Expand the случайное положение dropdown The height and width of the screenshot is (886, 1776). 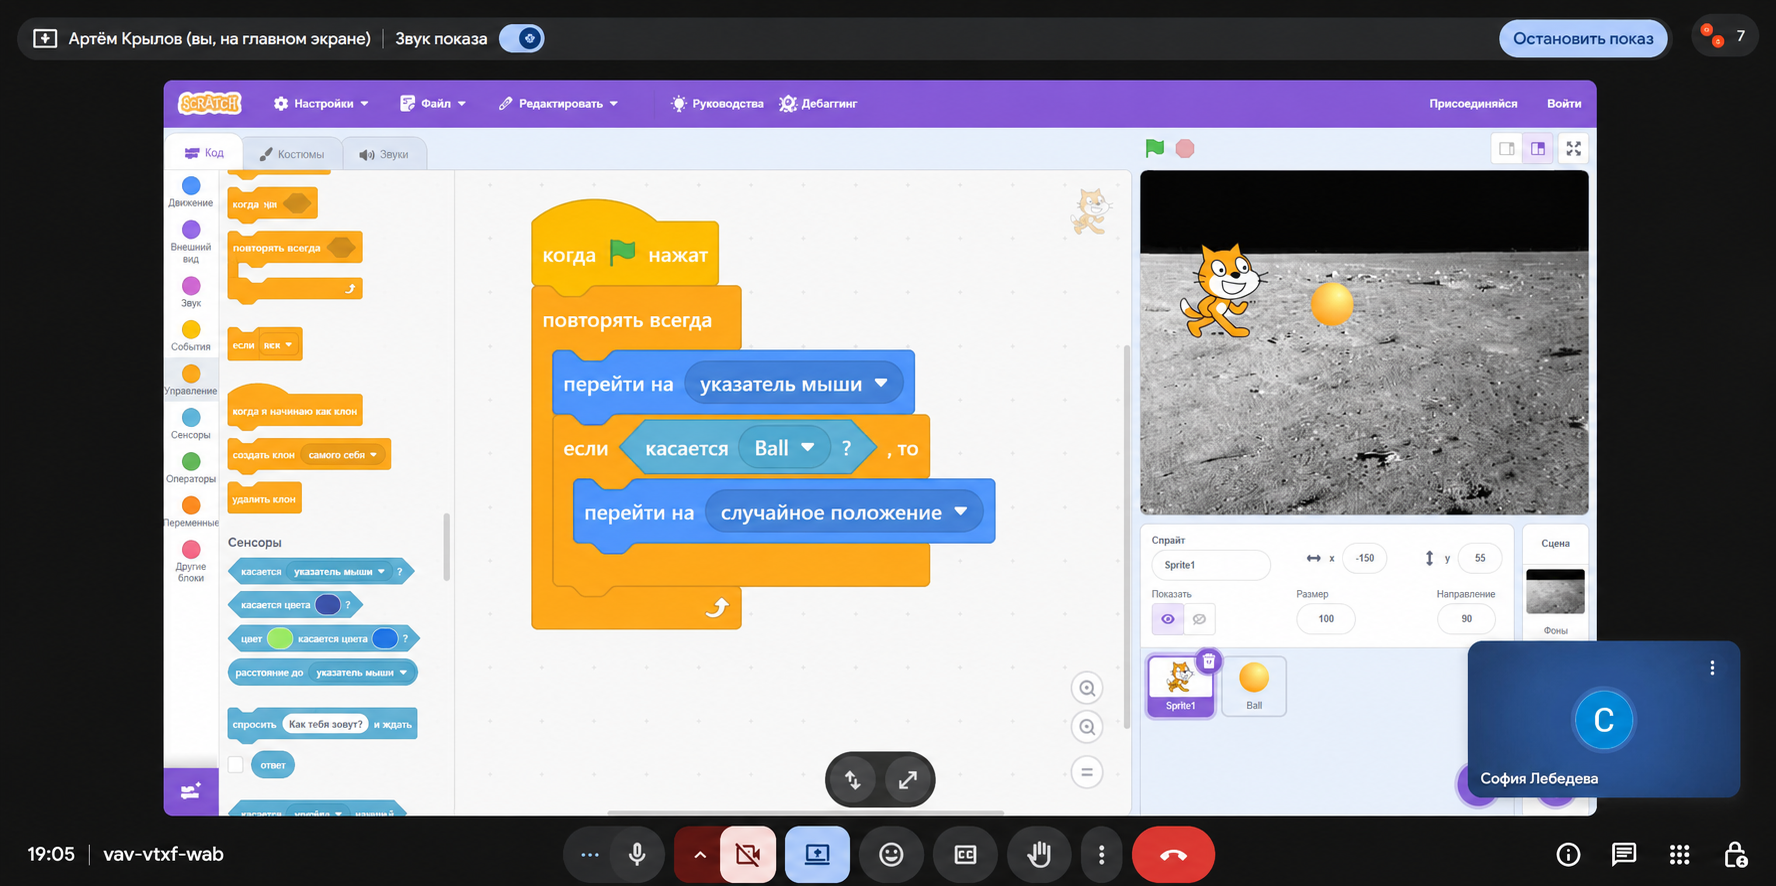[961, 511]
